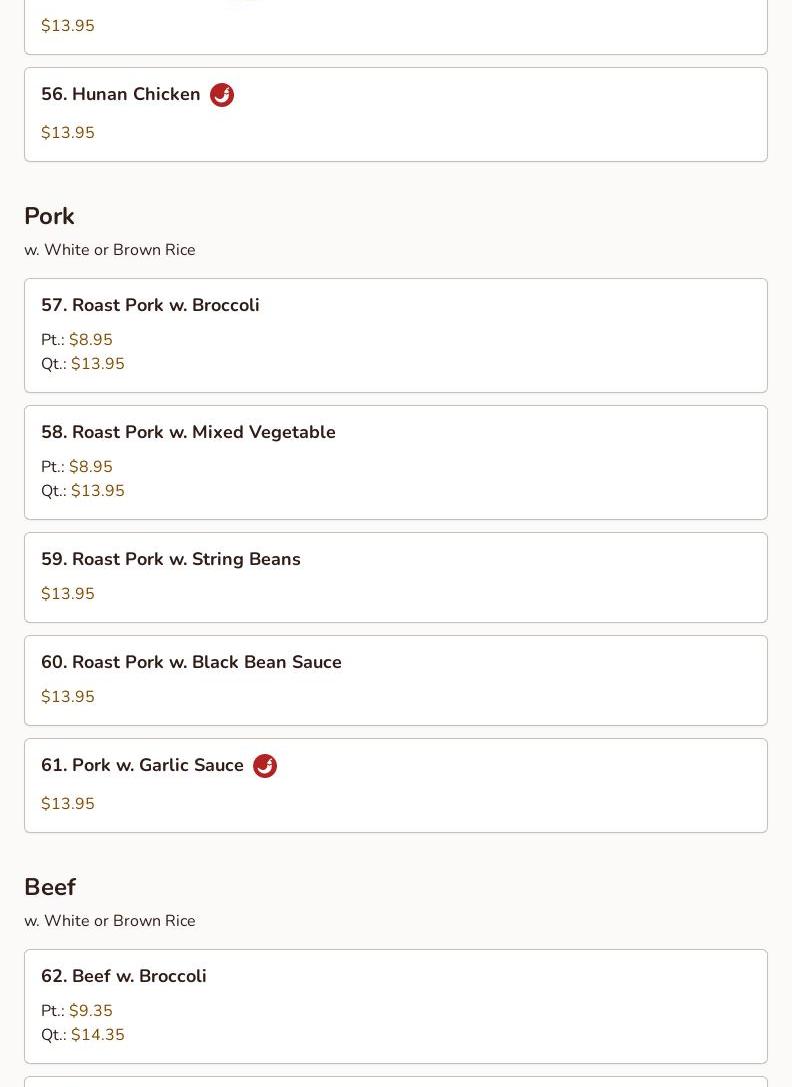The image size is (792, 1087).
Task: Click the Beef section heading
Action: [50, 887]
